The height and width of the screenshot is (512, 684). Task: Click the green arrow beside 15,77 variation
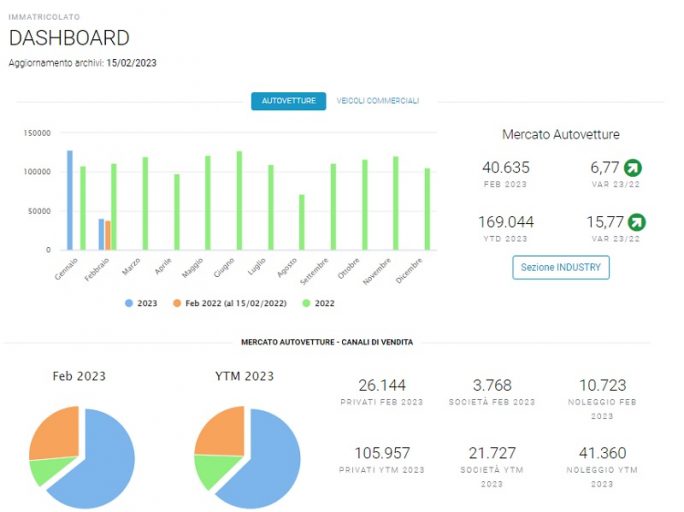[636, 222]
